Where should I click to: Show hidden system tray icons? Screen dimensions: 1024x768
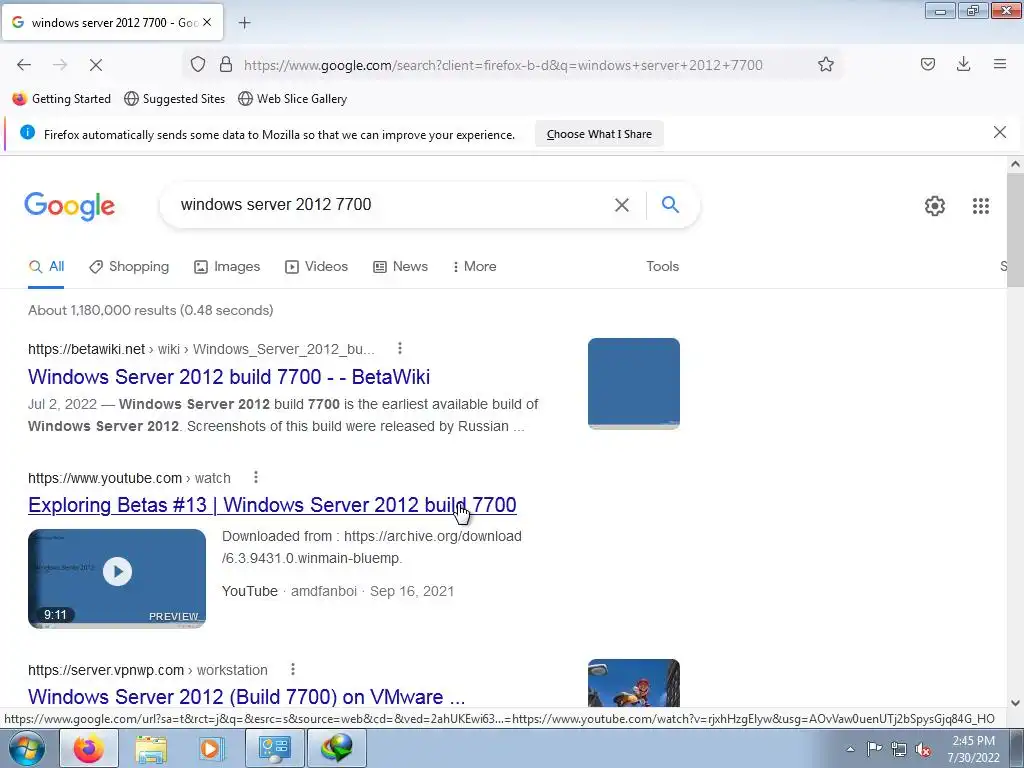(850, 749)
